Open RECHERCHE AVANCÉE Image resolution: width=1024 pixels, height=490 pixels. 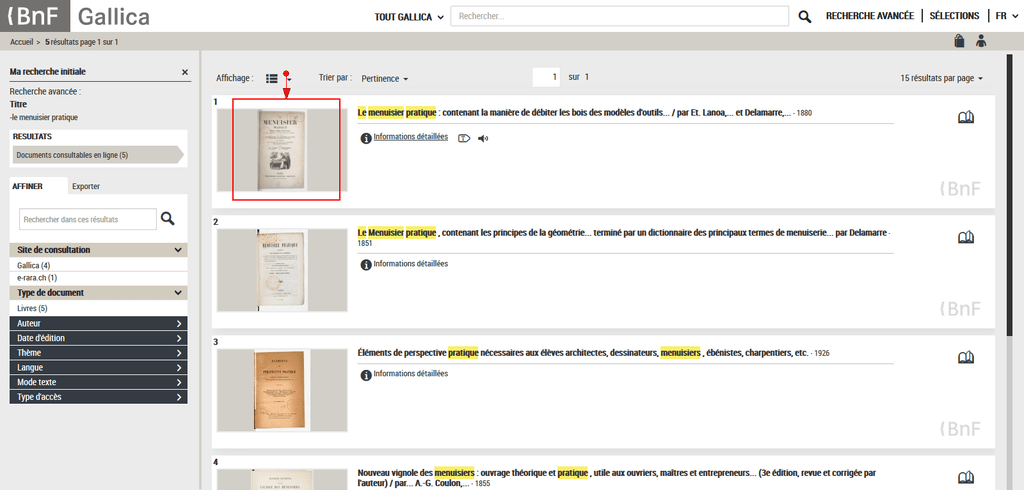[869, 16]
